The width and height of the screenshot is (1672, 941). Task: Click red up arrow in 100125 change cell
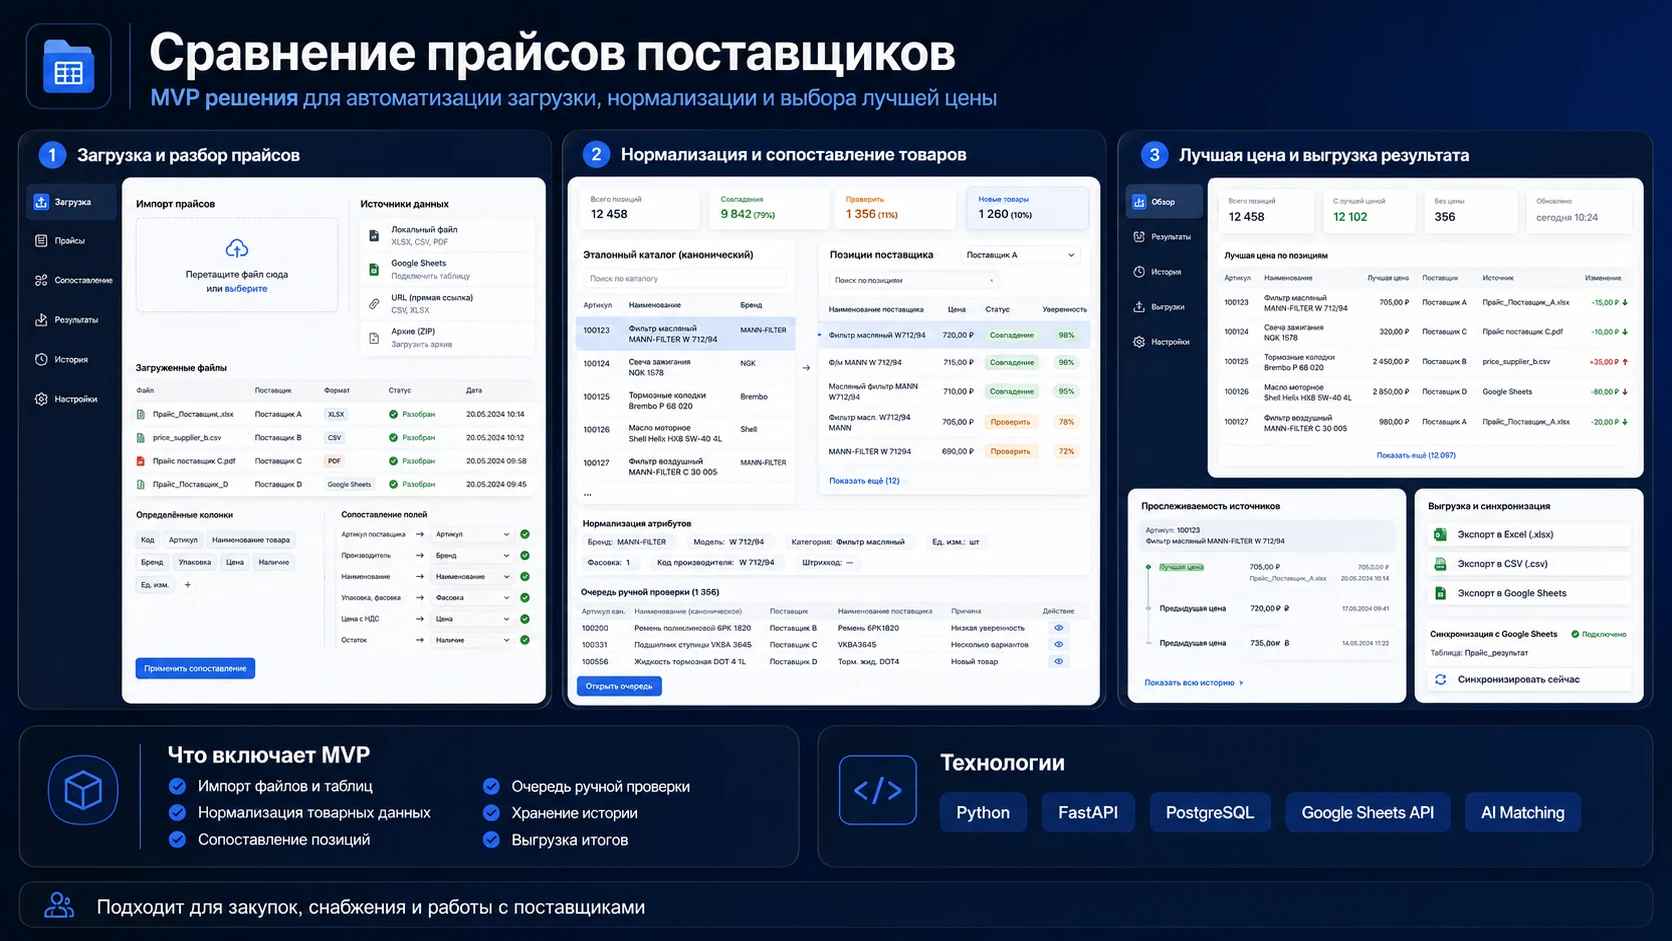coord(1625,362)
